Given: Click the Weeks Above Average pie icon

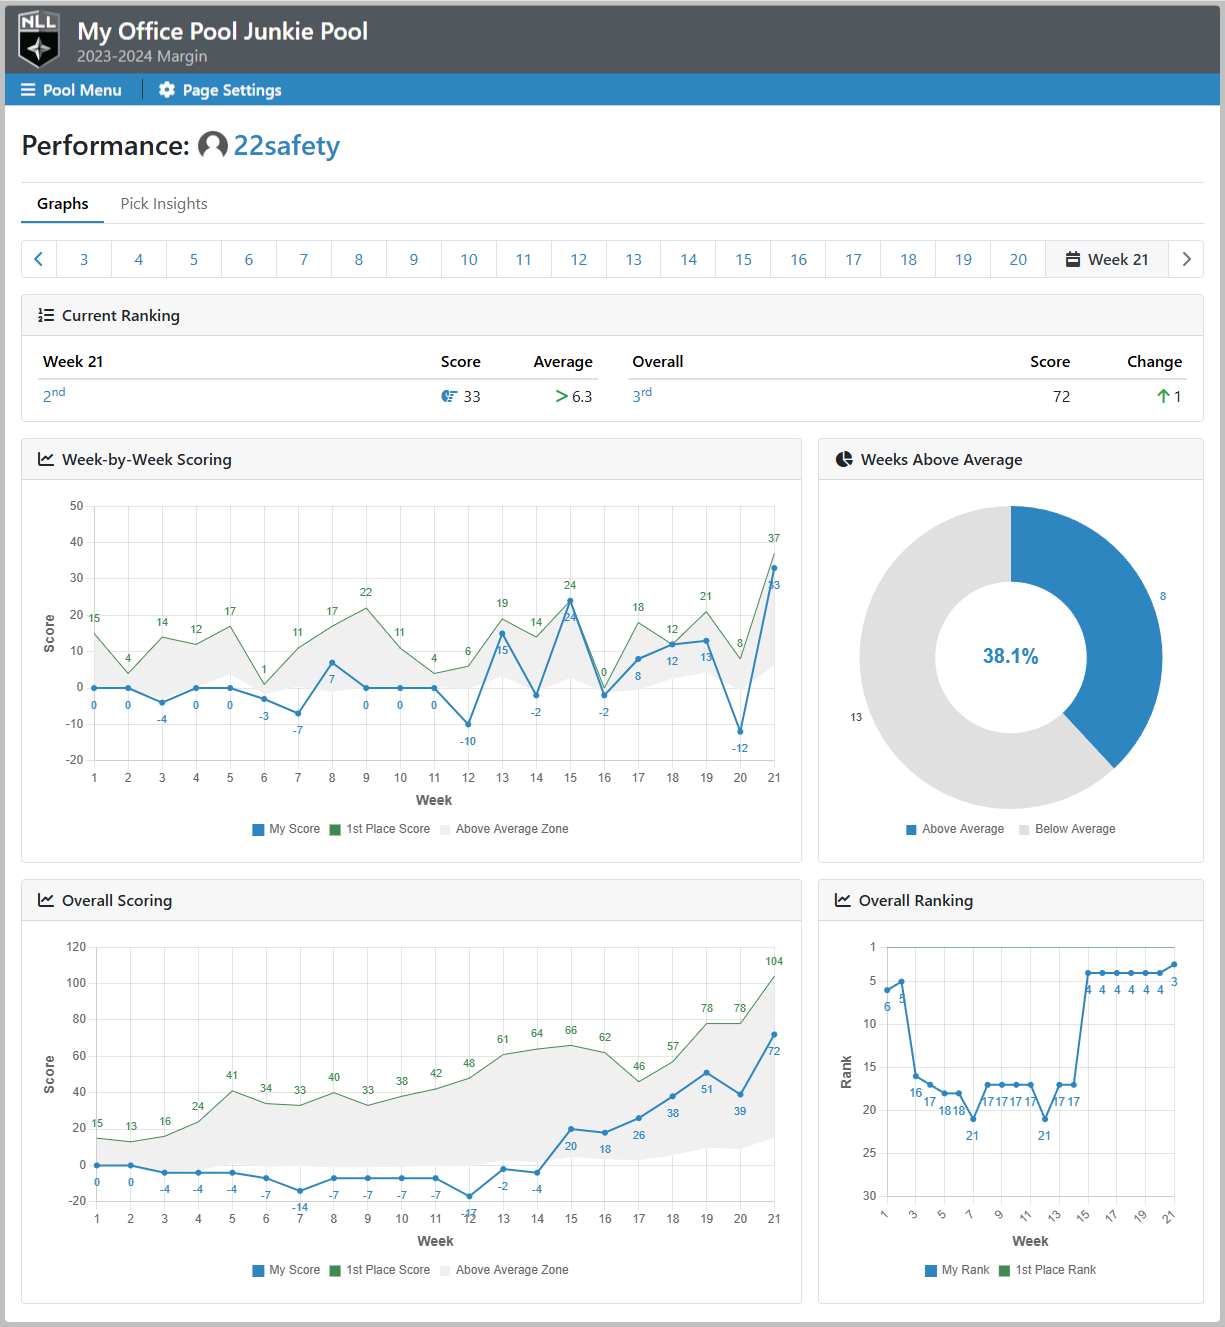Looking at the screenshot, I should 844,459.
